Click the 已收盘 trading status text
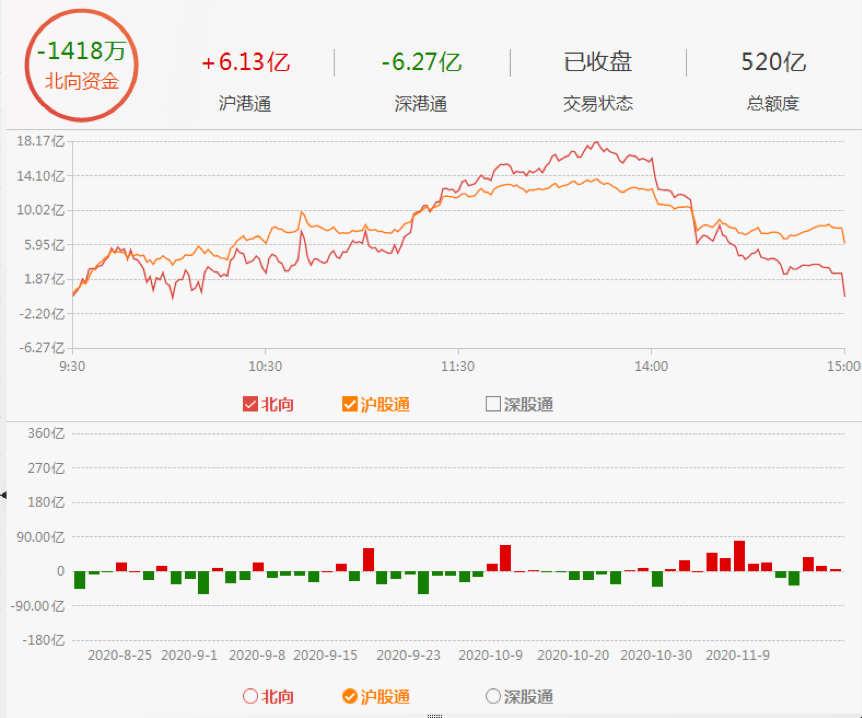This screenshot has height=718, width=862. (x=598, y=62)
